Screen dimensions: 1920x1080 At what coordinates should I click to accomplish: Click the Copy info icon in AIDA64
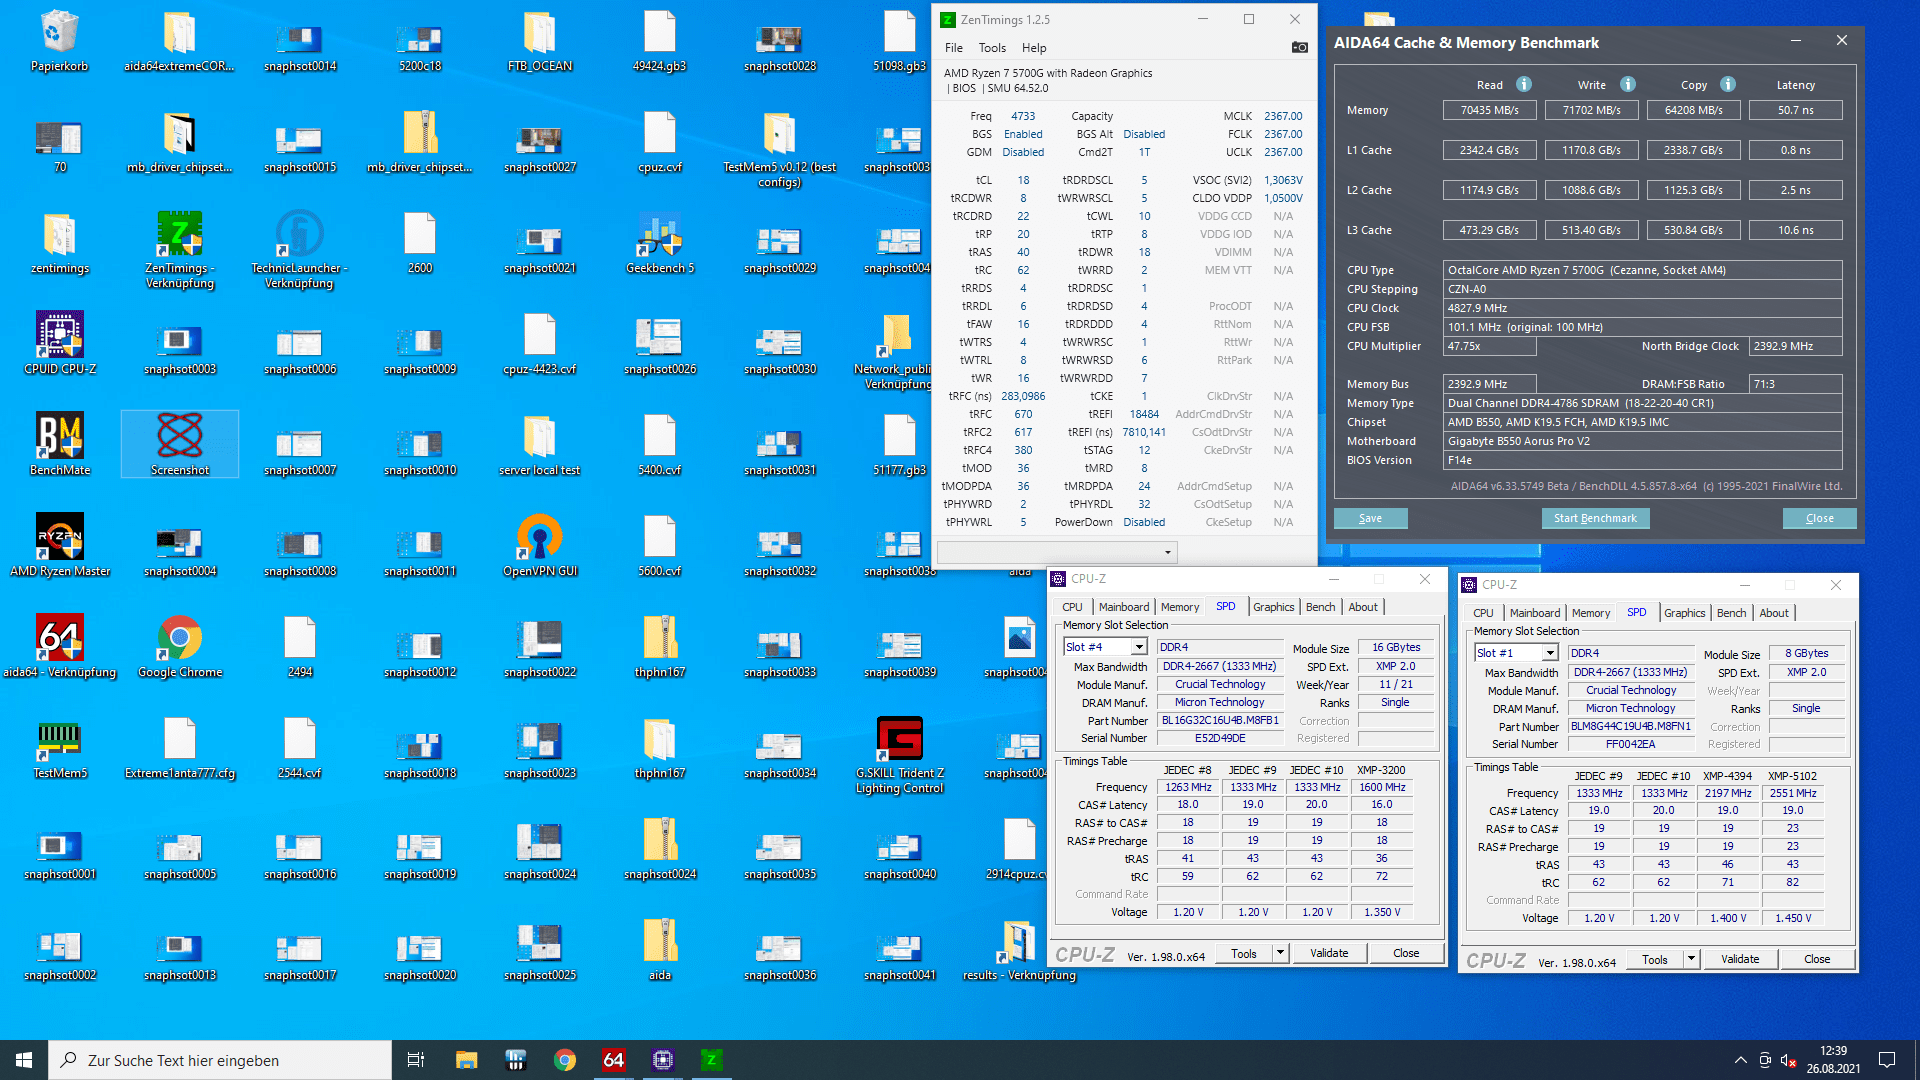[1728, 85]
